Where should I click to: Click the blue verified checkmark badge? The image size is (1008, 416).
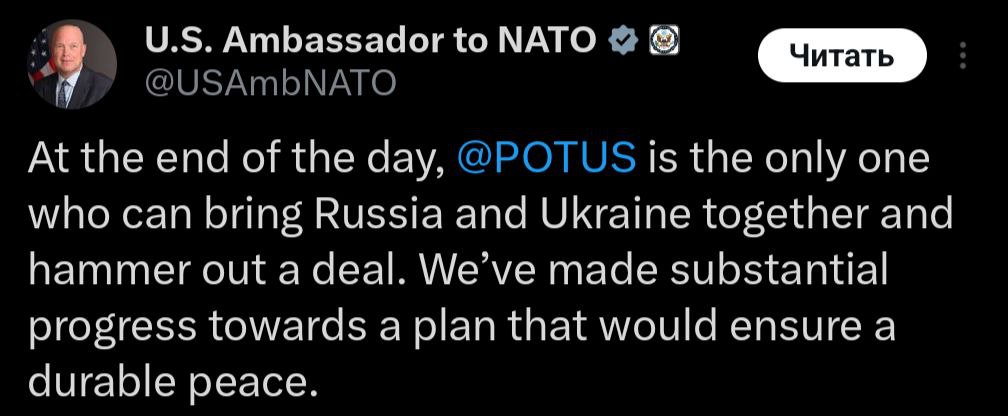click(x=622, y=41)
